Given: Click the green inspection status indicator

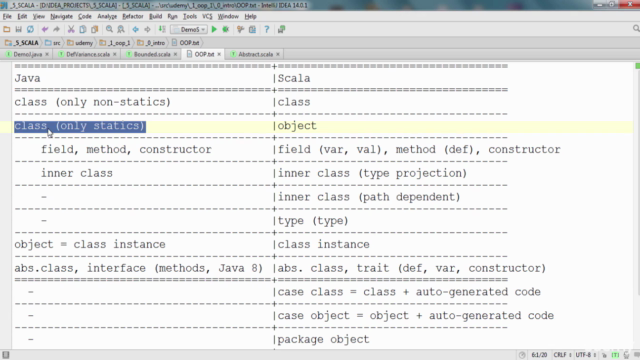Looking at the screenshot, I should [637, 66].
